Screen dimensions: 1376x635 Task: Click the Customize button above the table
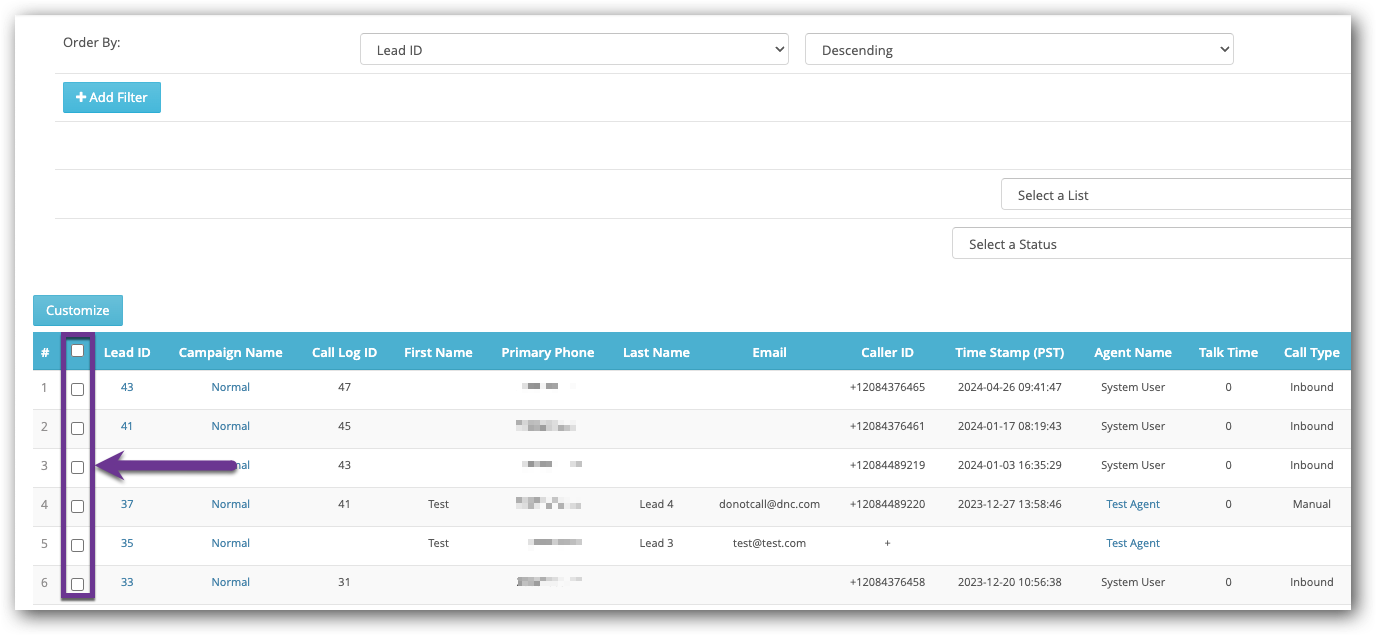[77, 310]
